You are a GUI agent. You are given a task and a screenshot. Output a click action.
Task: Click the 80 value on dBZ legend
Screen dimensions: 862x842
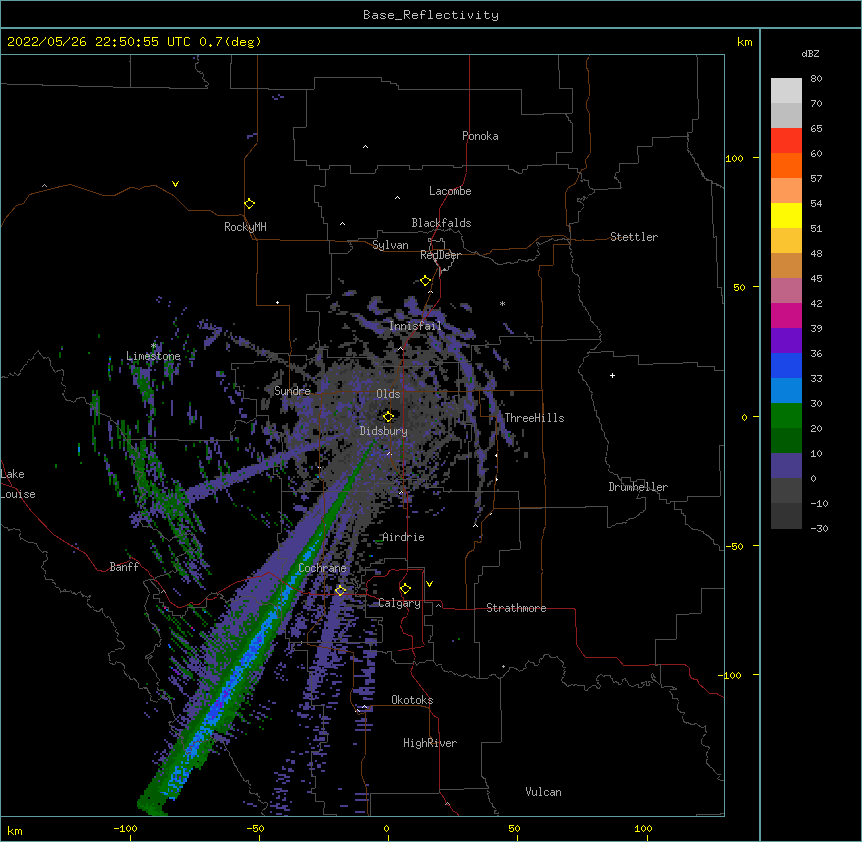tap(816, 78)
